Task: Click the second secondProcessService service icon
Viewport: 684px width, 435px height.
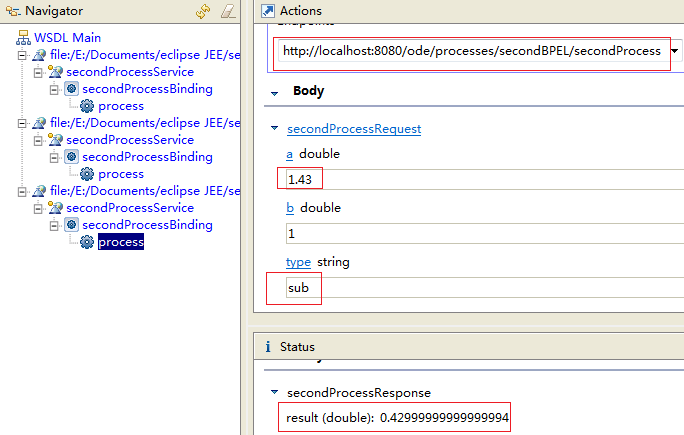Action: pos(55,140)
